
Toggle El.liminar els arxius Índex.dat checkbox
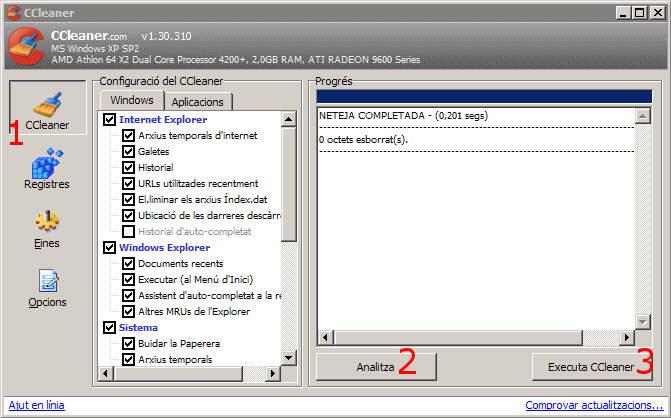(x=128, y=199)
